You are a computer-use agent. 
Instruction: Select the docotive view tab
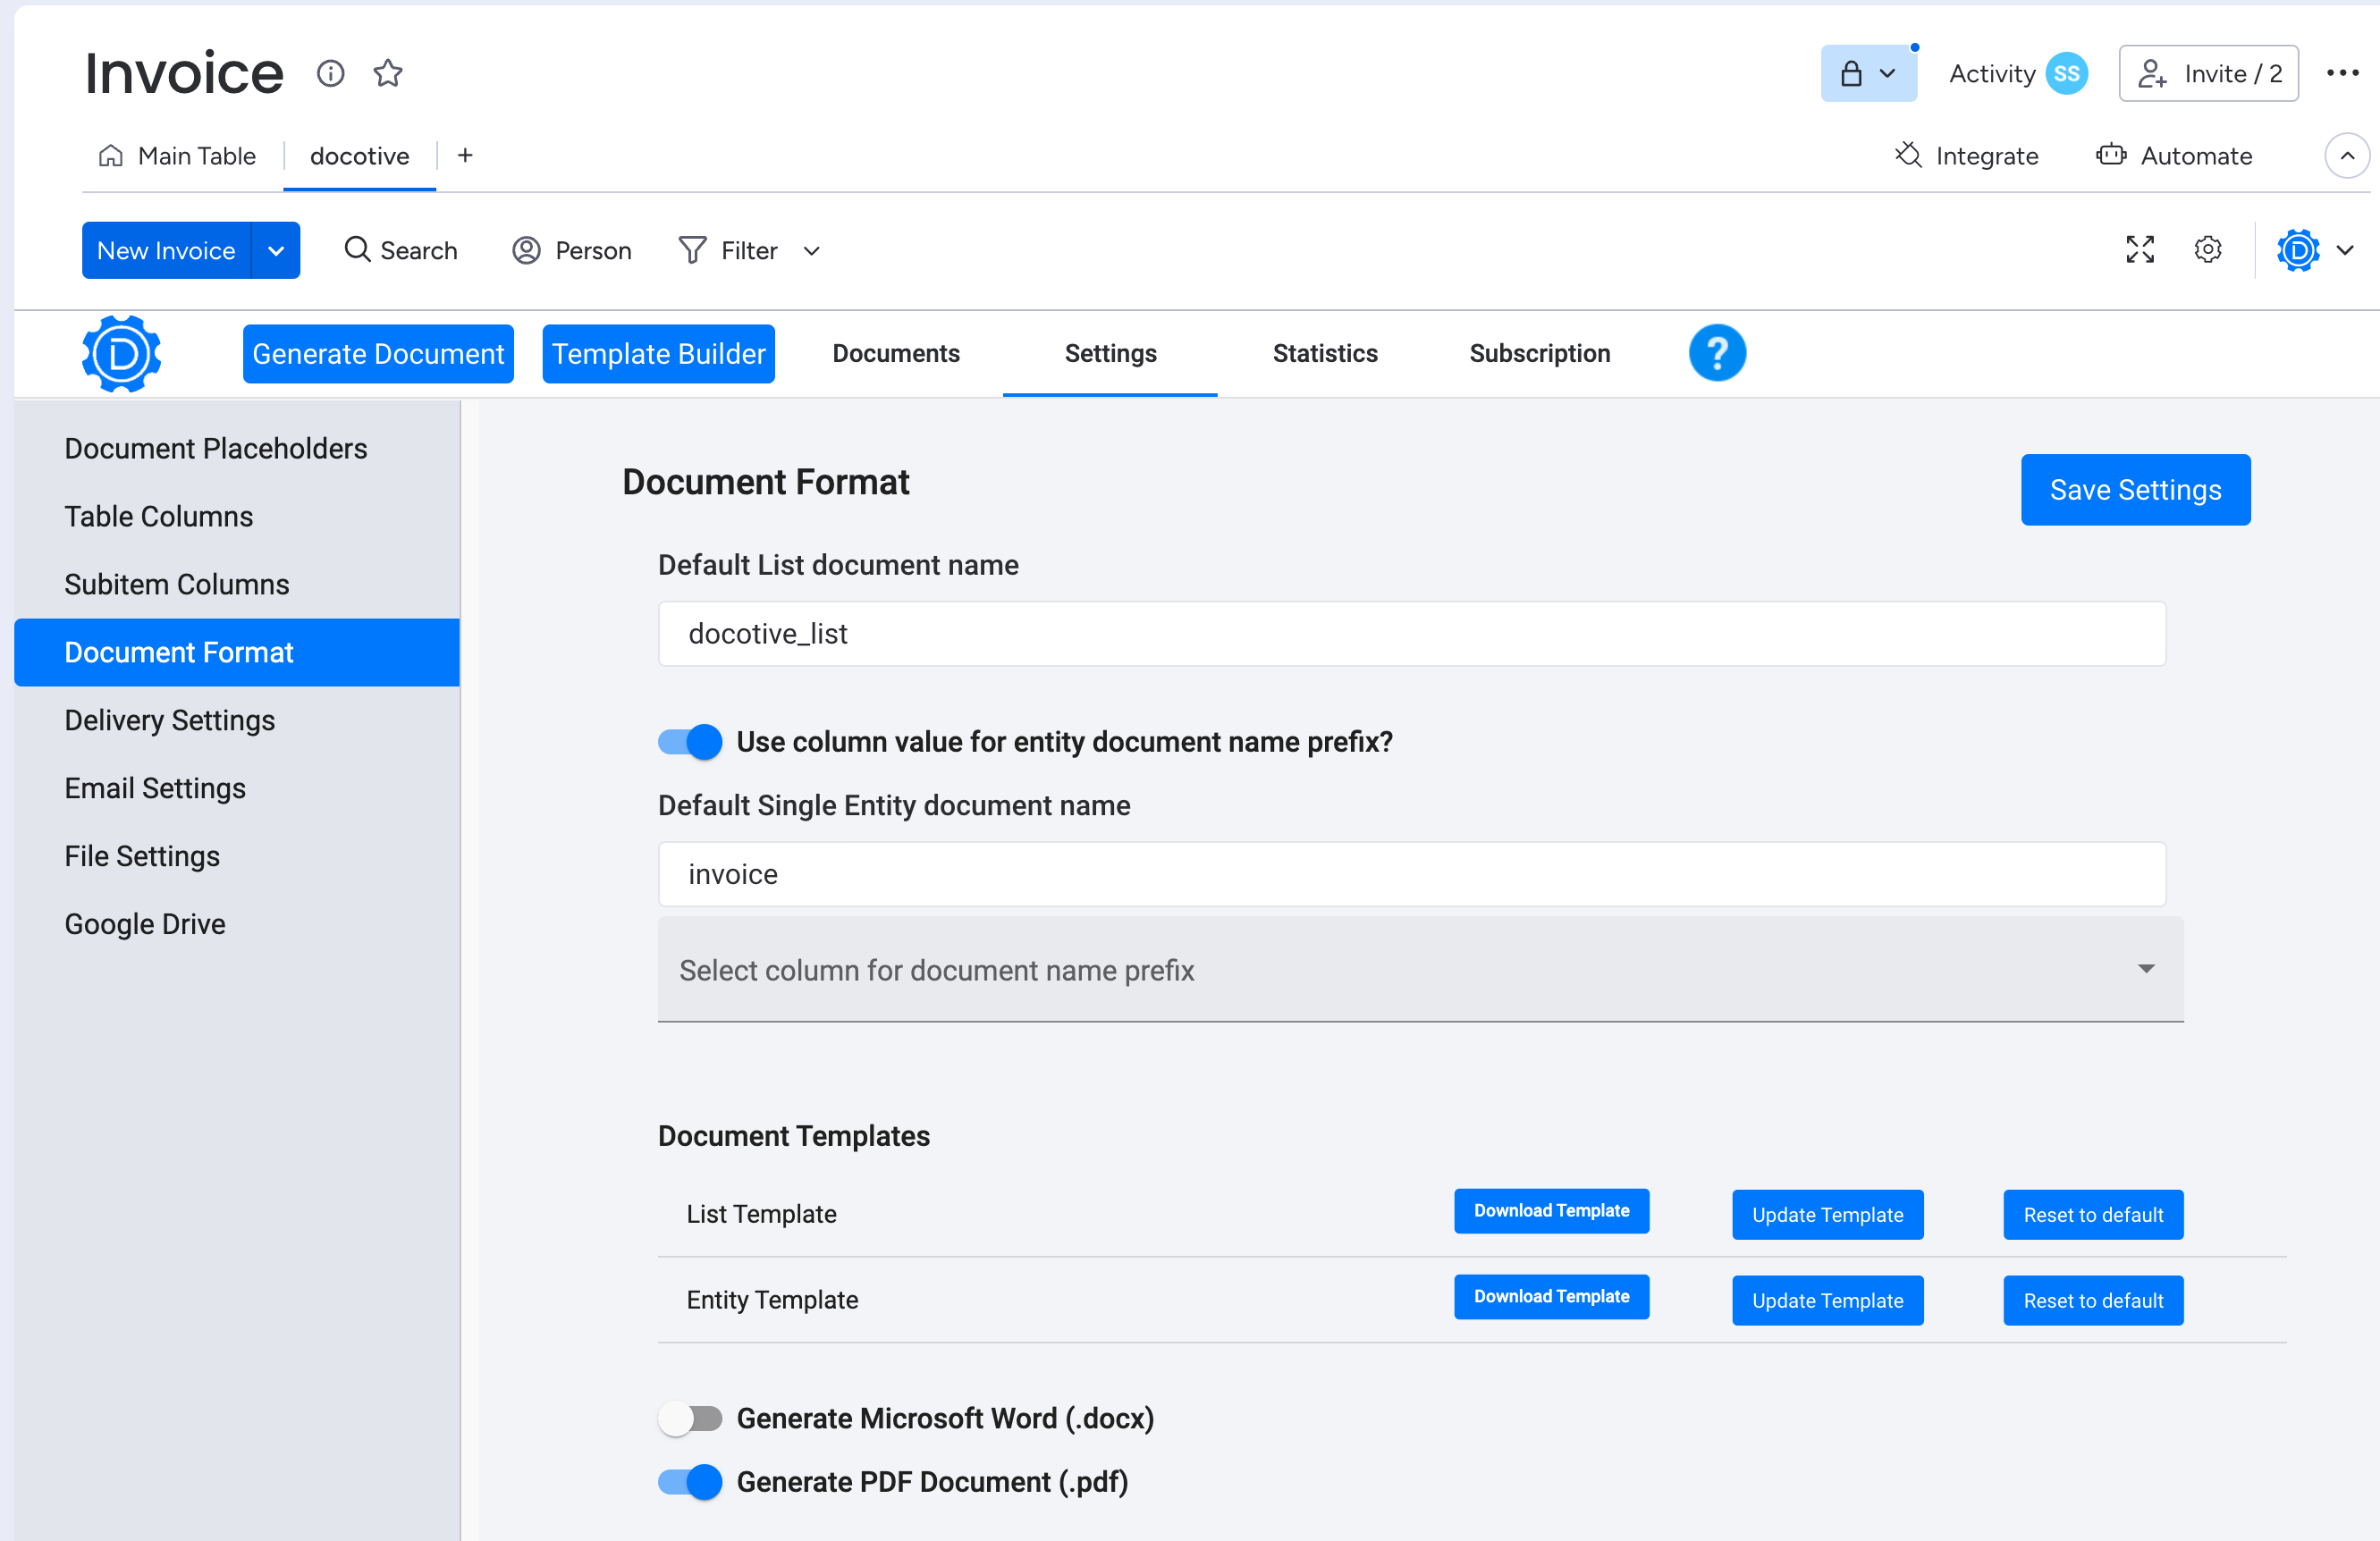coord(359,156)
